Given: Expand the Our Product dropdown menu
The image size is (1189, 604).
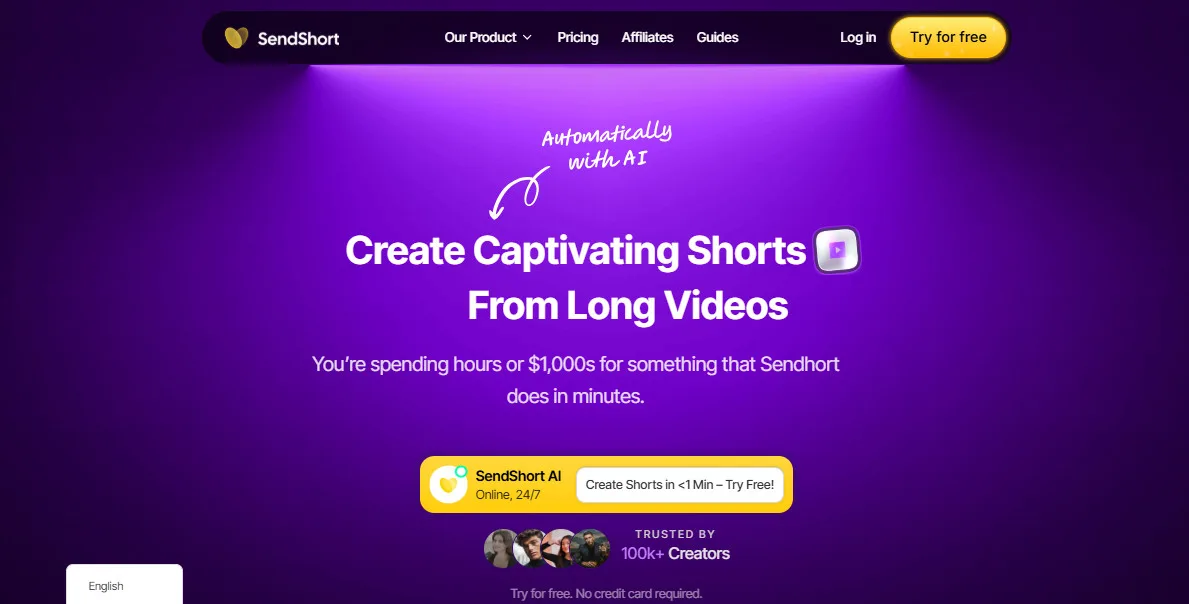Looking at the screenshot, I should (x=488, y=37).
